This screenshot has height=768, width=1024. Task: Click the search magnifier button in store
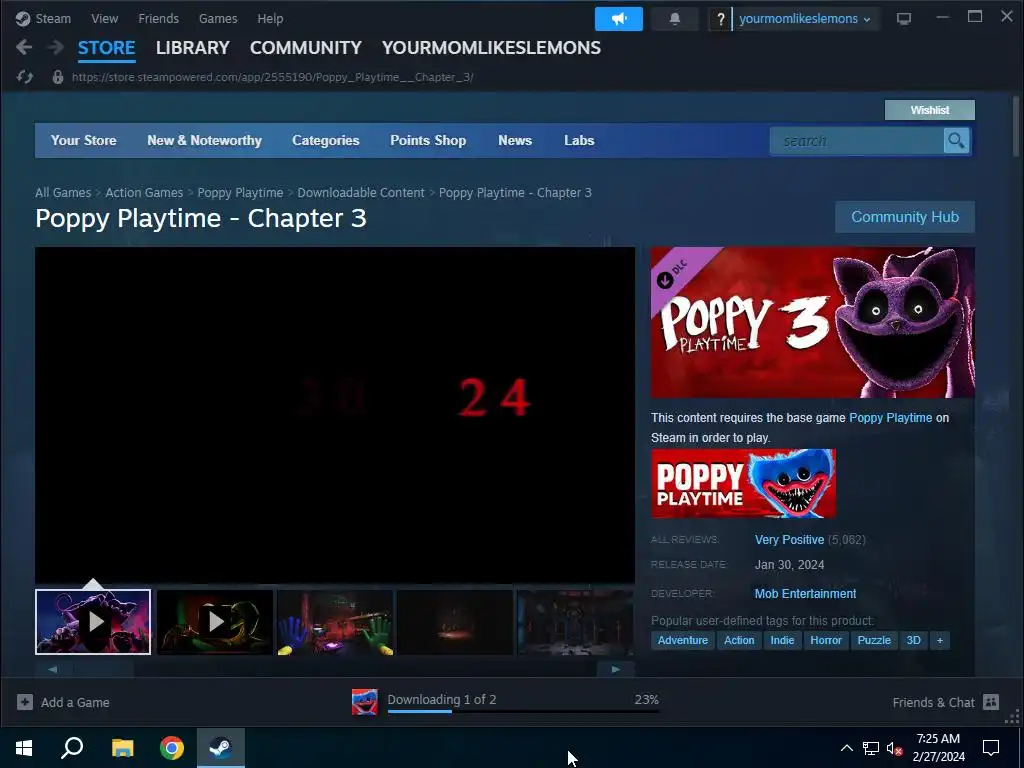[x=956, y=140]
